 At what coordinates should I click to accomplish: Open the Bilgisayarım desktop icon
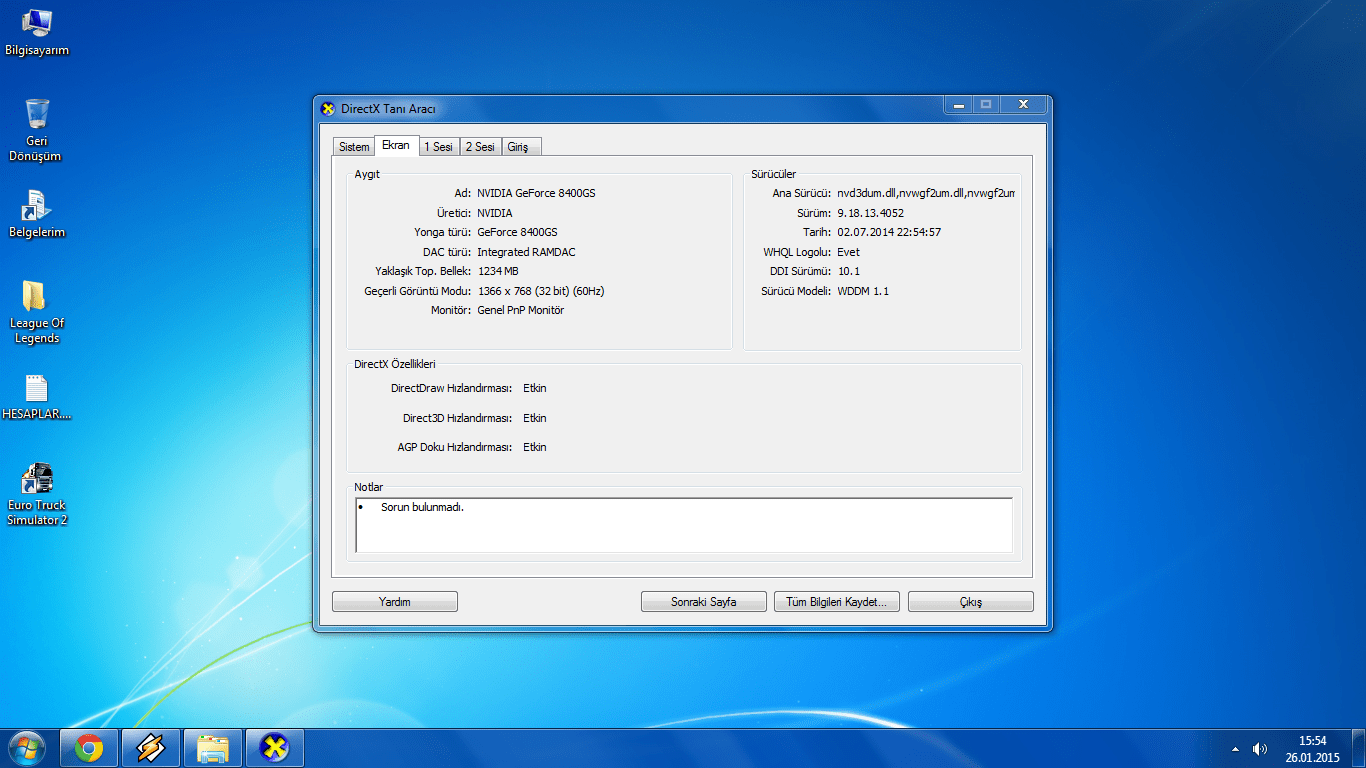[37, 32]
